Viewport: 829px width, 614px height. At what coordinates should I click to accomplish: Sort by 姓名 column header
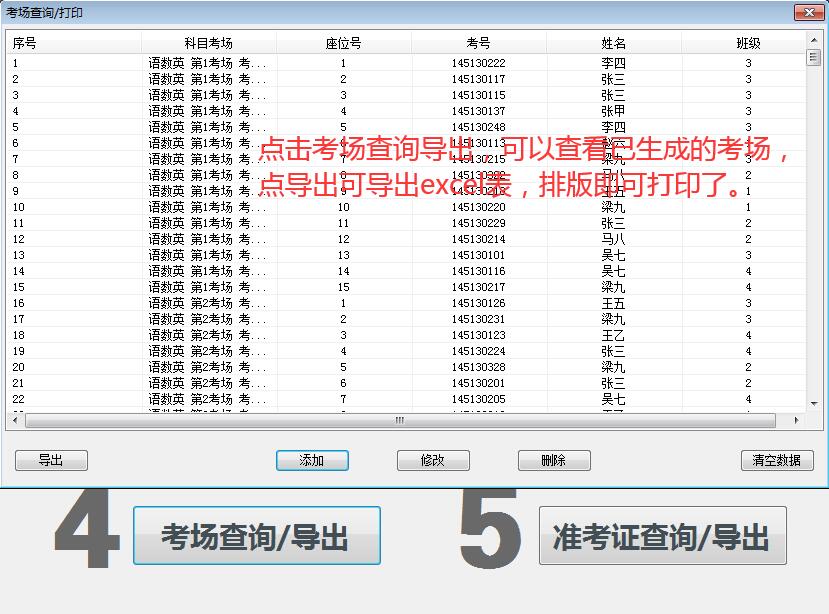[613, 43]
